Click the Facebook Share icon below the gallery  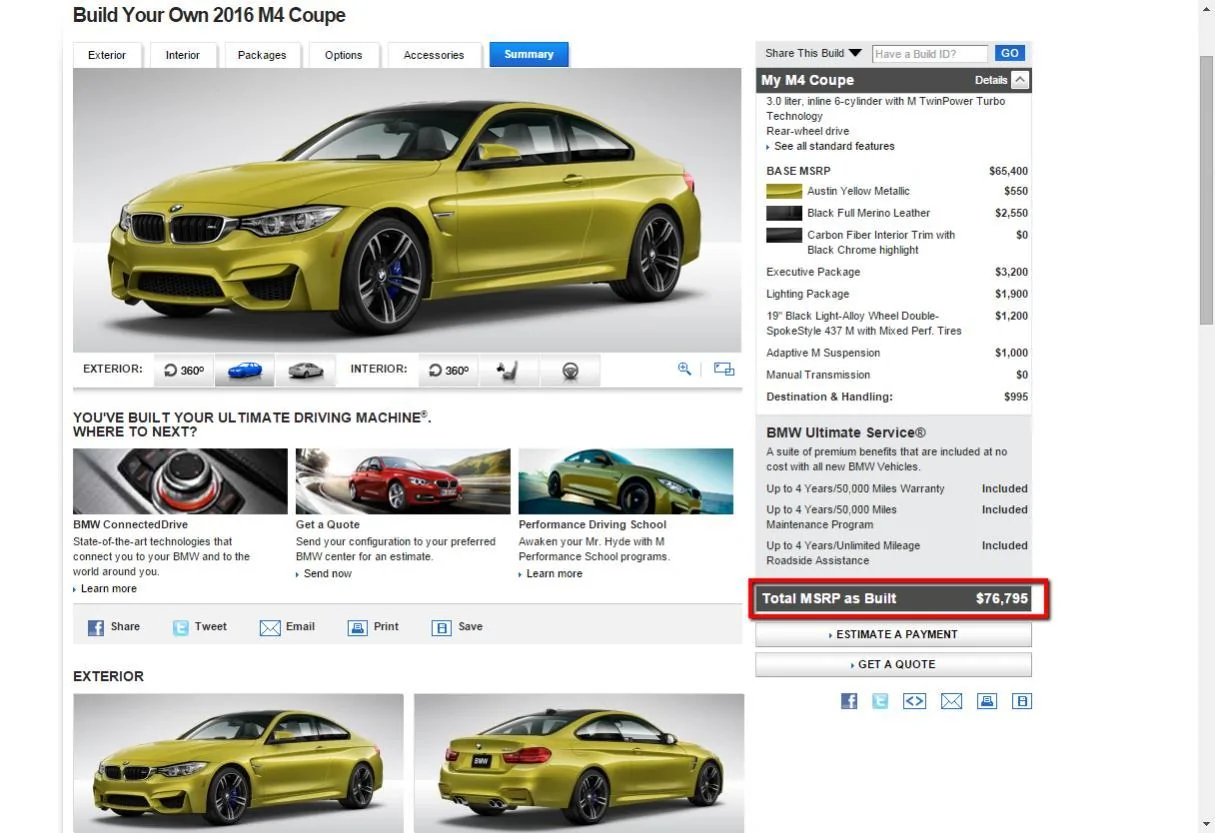pos(96,628)
